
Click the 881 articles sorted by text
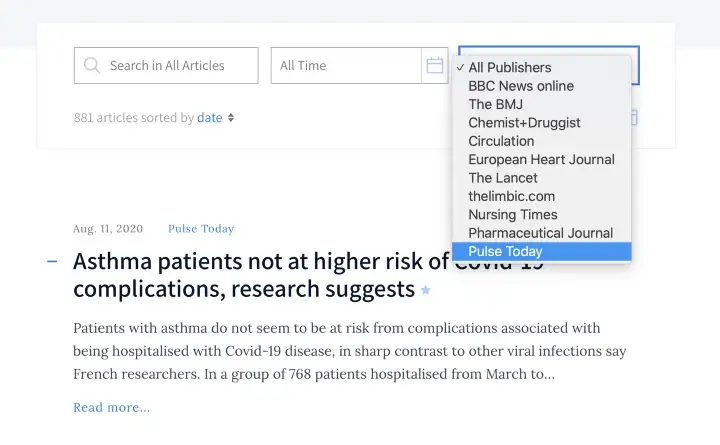click(x=134, y=118)
